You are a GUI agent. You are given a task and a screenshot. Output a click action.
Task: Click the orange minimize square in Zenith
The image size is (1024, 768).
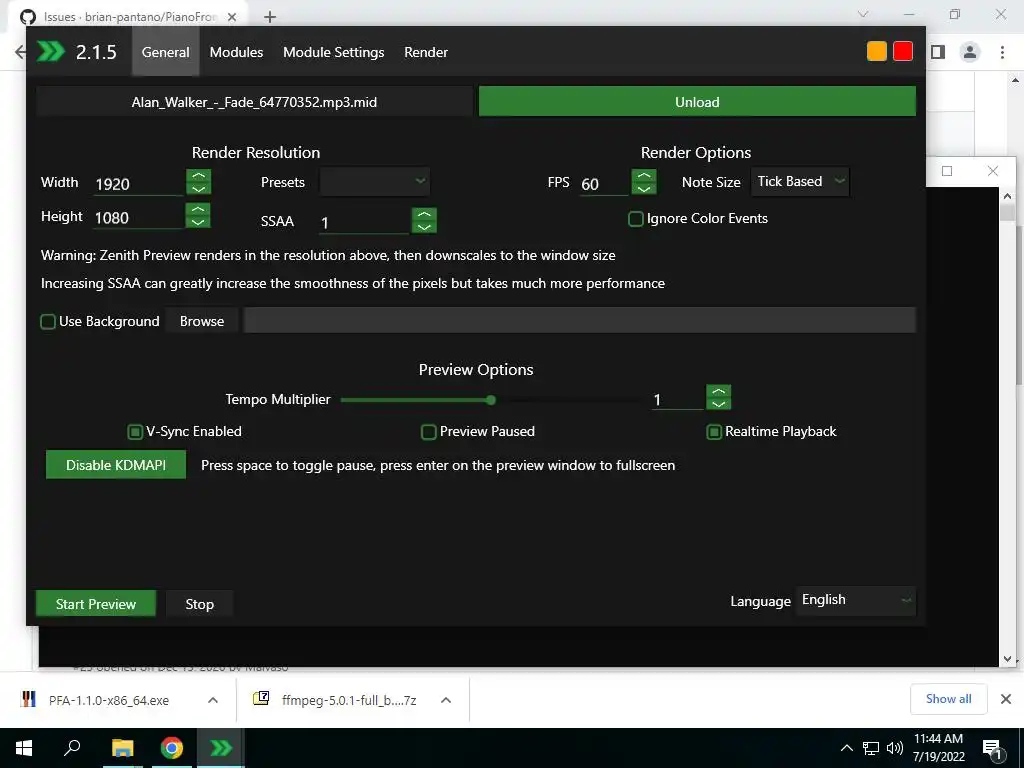[x=876, y=51]
